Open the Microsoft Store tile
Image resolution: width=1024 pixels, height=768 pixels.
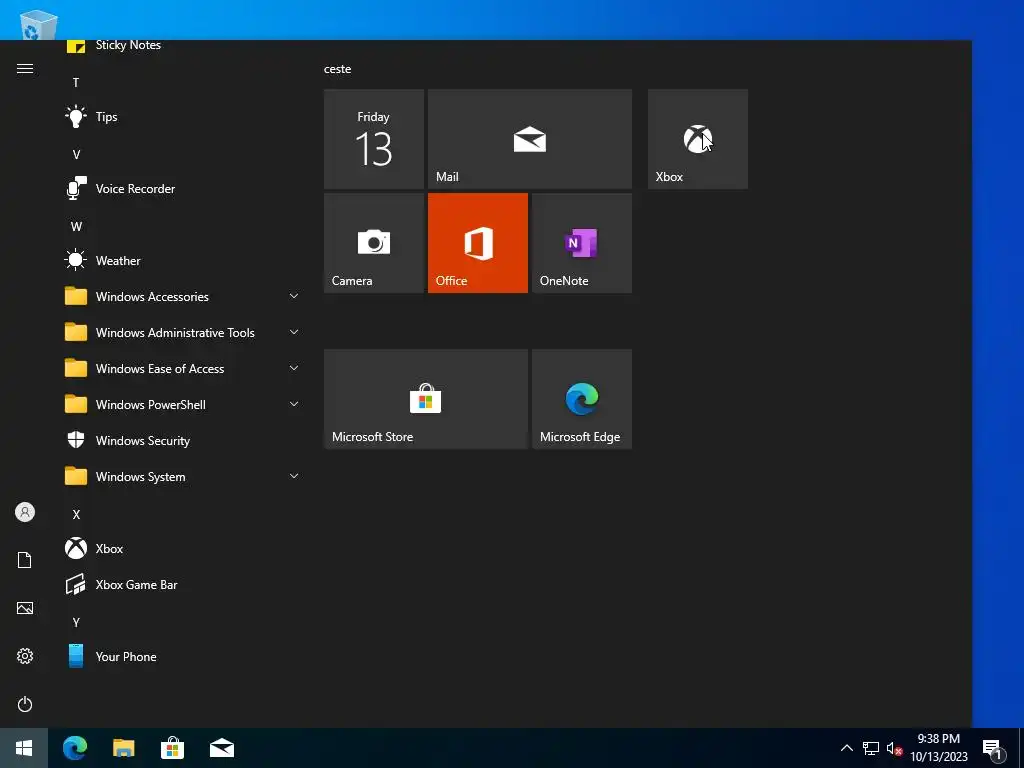pos(426,399)
